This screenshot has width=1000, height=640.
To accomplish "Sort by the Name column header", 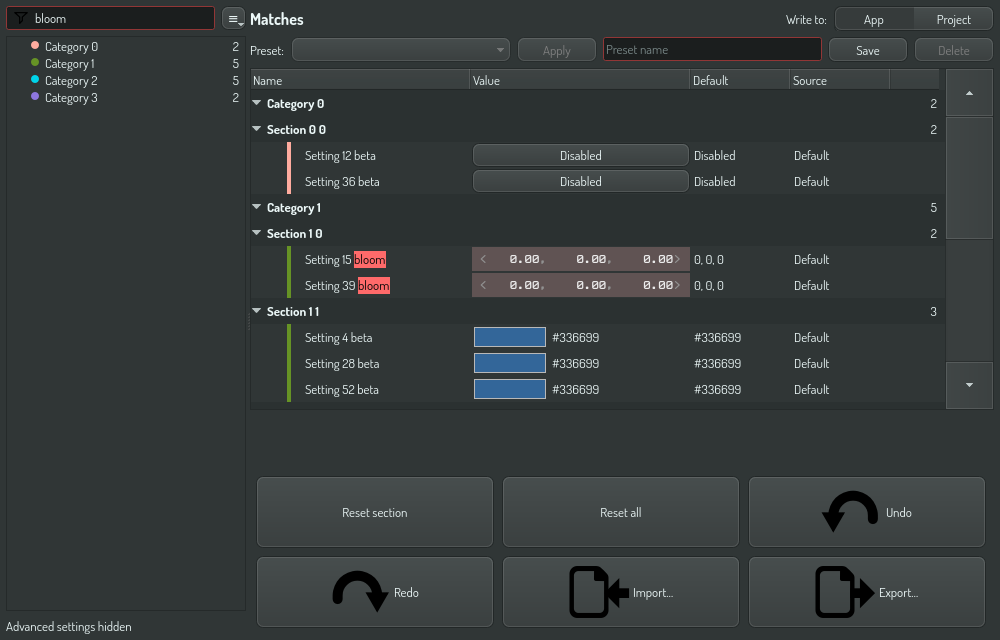I will 360,80.
